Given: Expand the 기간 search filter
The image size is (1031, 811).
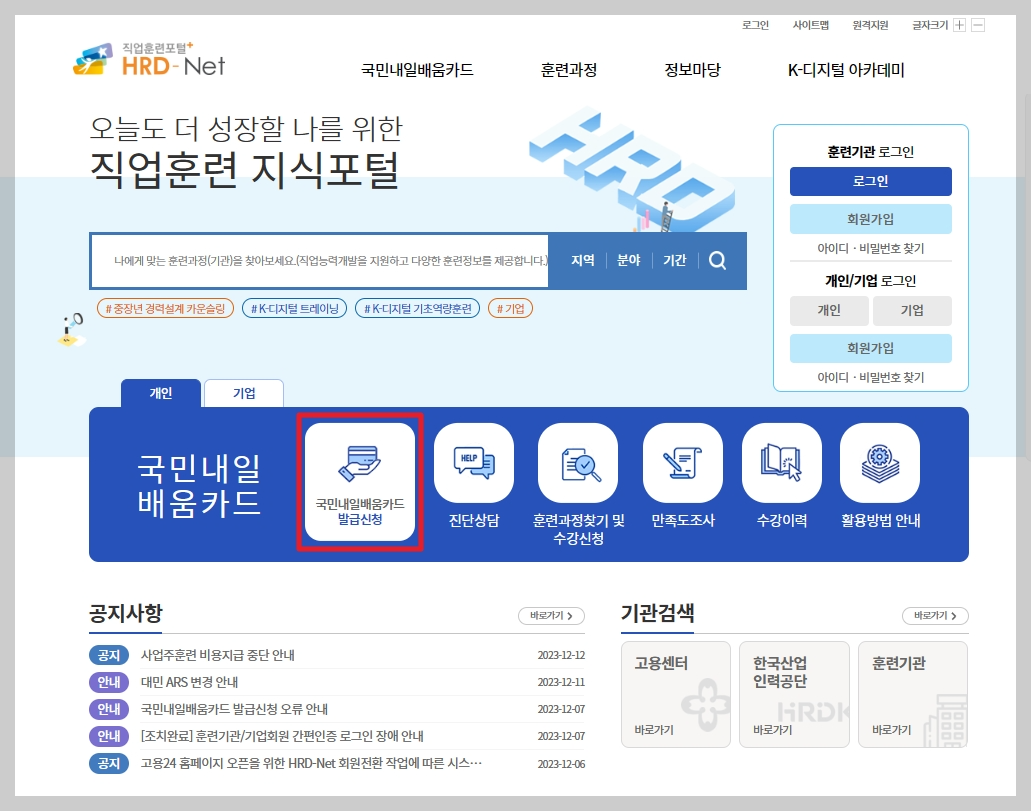Looking at the screenshot, I should click(675, 260).
